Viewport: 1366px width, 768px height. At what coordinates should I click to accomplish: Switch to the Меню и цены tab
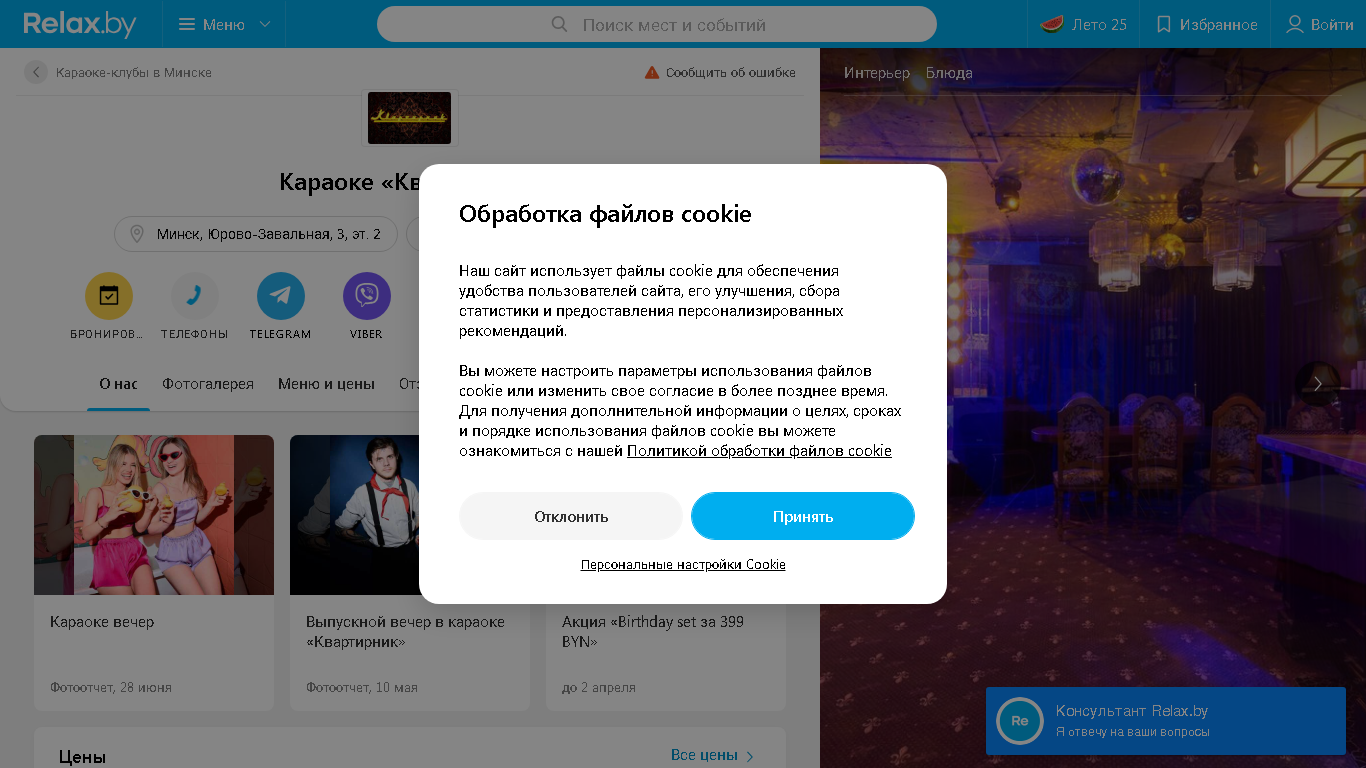click(x=326, y=384)
